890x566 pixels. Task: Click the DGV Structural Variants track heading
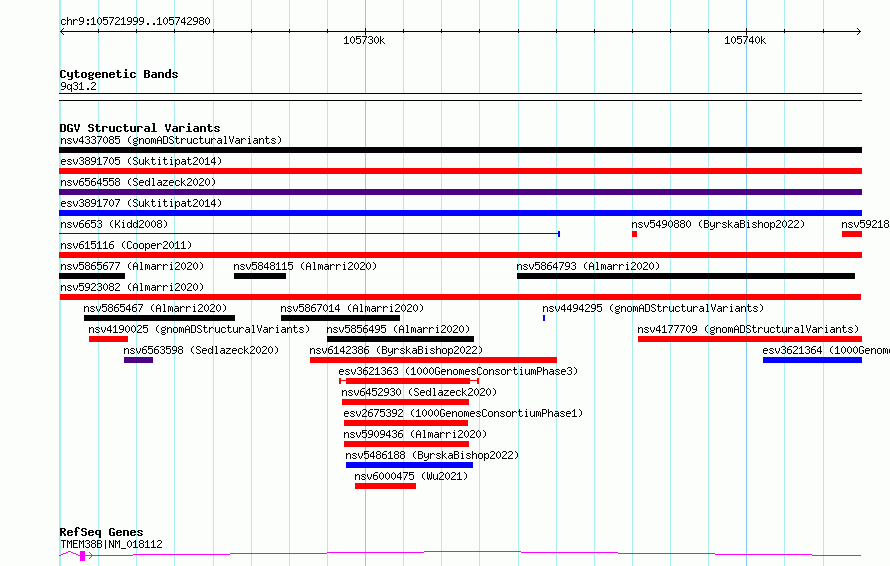click(140, 128)
